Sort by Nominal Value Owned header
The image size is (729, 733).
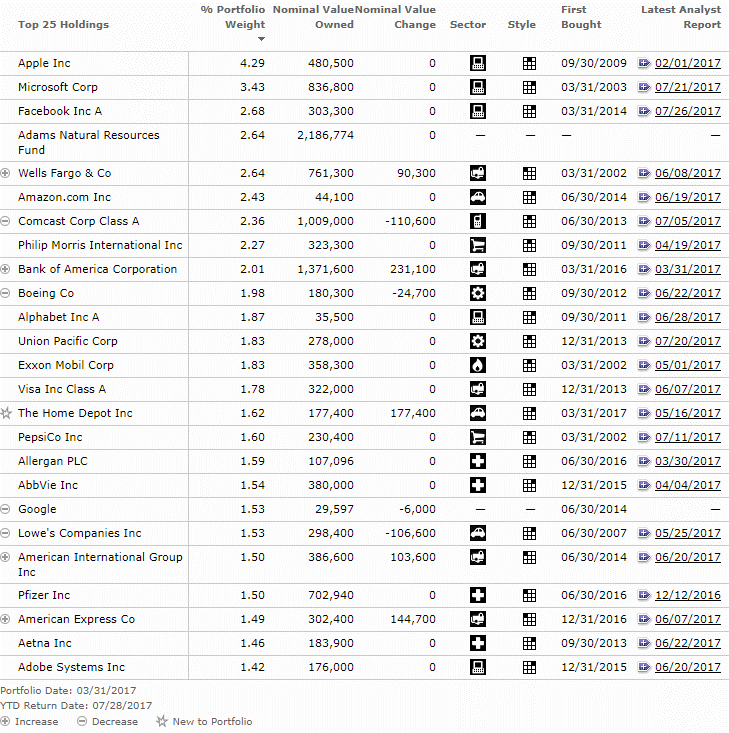point(313,17)
